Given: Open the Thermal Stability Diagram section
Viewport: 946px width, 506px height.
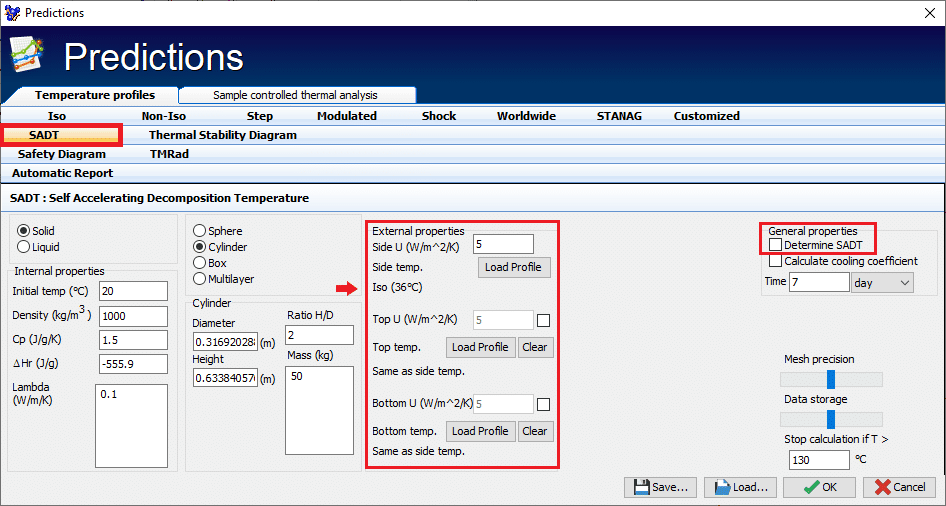Looking at the screenshot, I should tap(222, 135).
